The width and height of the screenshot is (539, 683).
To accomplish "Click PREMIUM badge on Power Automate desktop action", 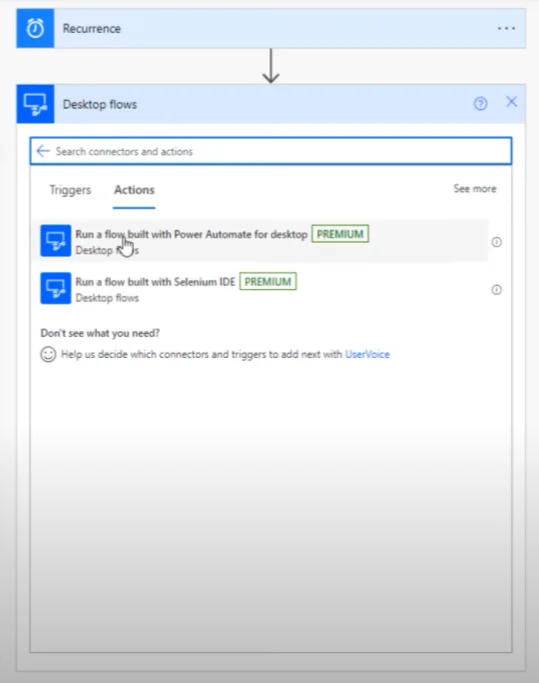I will pos(340,234).
